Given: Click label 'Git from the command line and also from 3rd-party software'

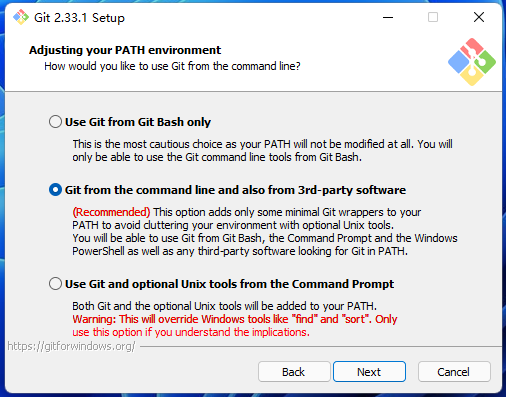Looking at the screenshot, I should coord(235,190).
